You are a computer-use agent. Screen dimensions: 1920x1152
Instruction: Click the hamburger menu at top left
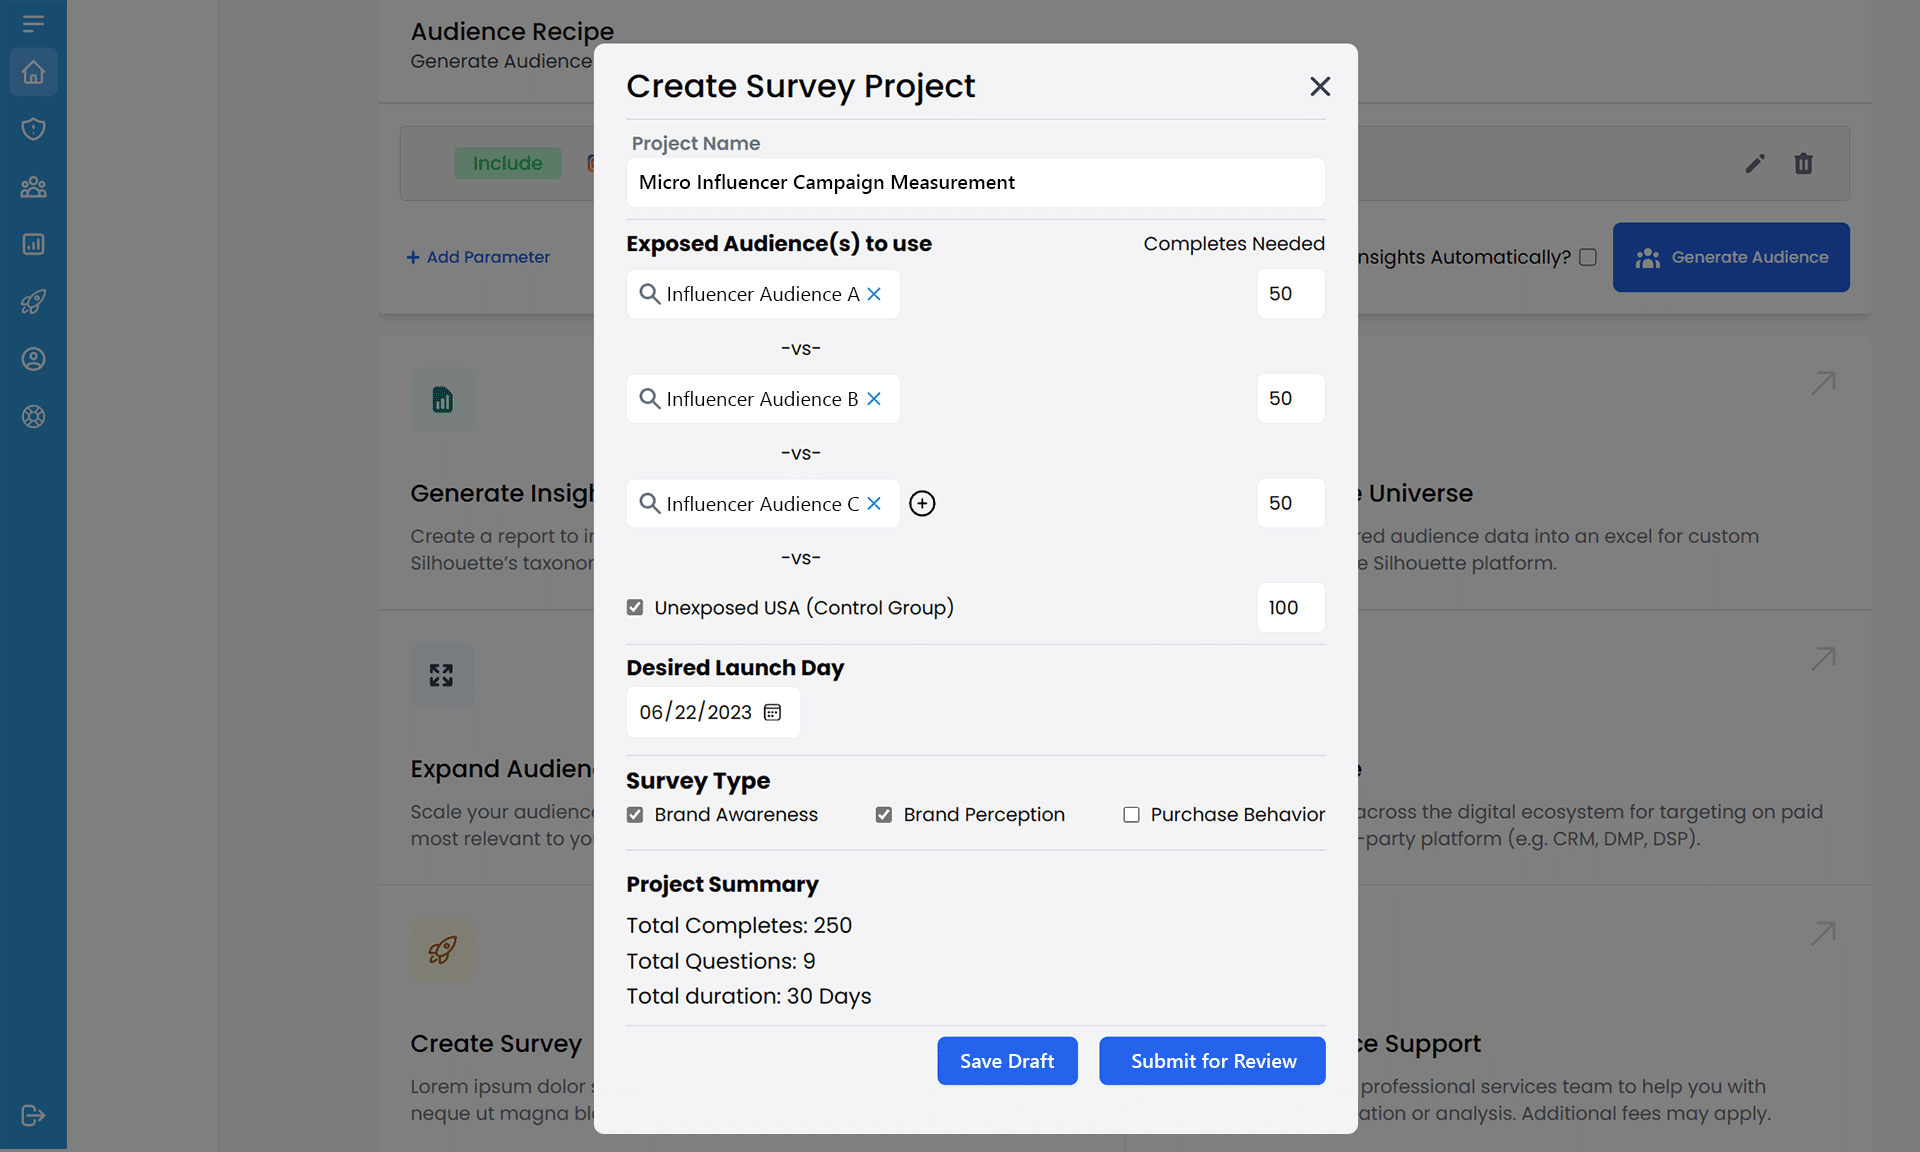tap(33, 23)
